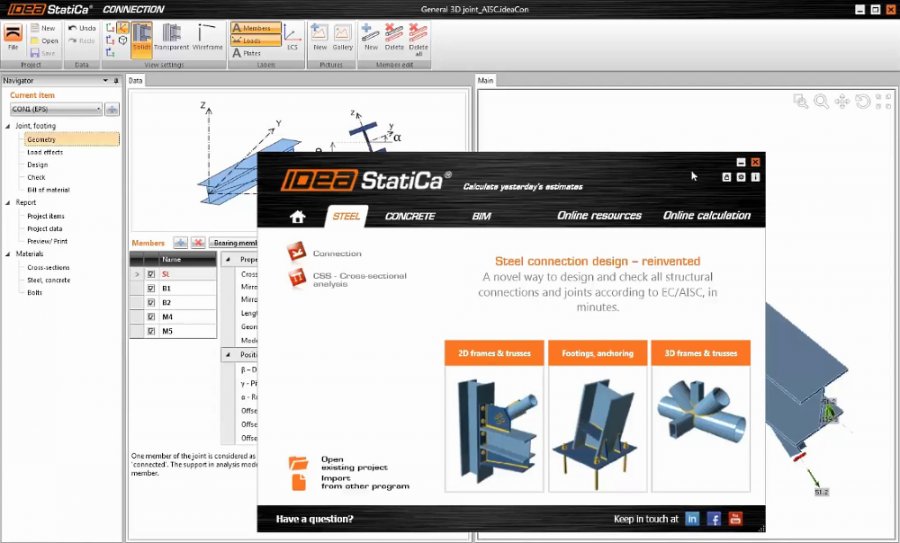Click the 3D cube view icon
The image size is (900, 543).
(123, 40)
